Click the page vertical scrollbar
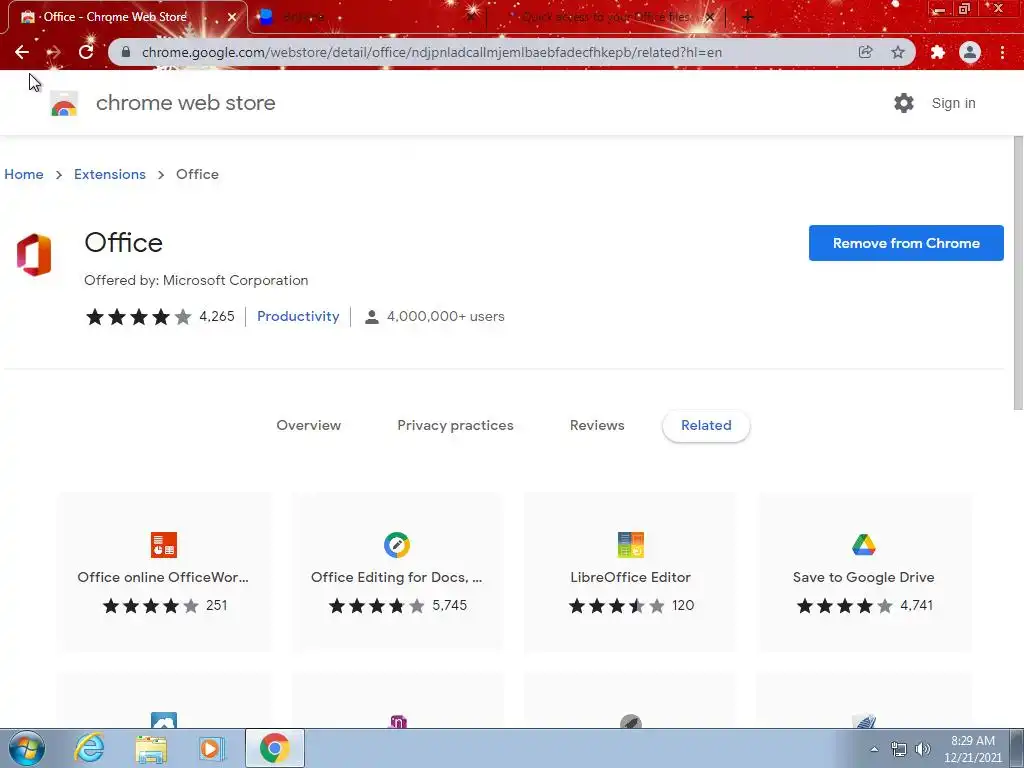 [1018, 273]
